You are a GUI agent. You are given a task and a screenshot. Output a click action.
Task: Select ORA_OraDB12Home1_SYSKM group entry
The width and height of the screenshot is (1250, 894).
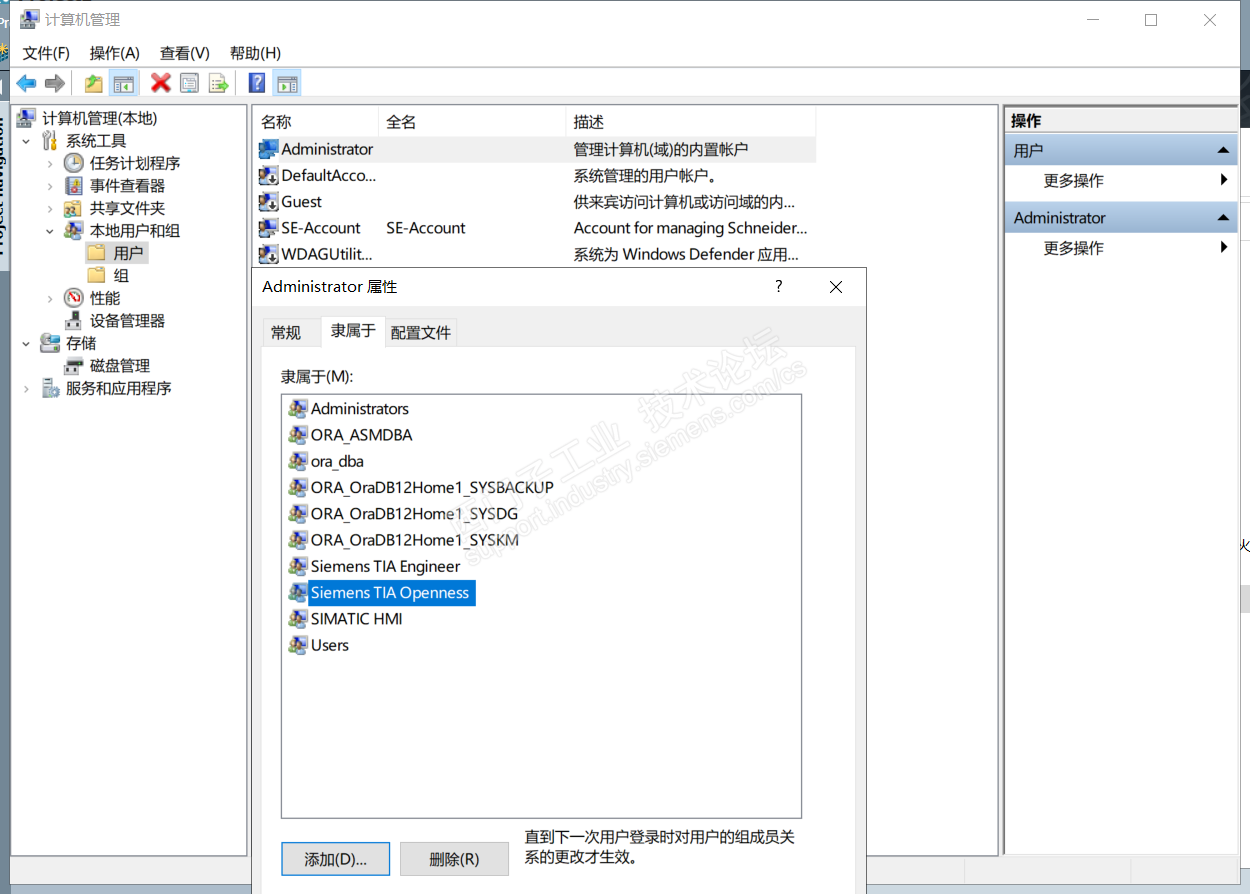[415, 540]
